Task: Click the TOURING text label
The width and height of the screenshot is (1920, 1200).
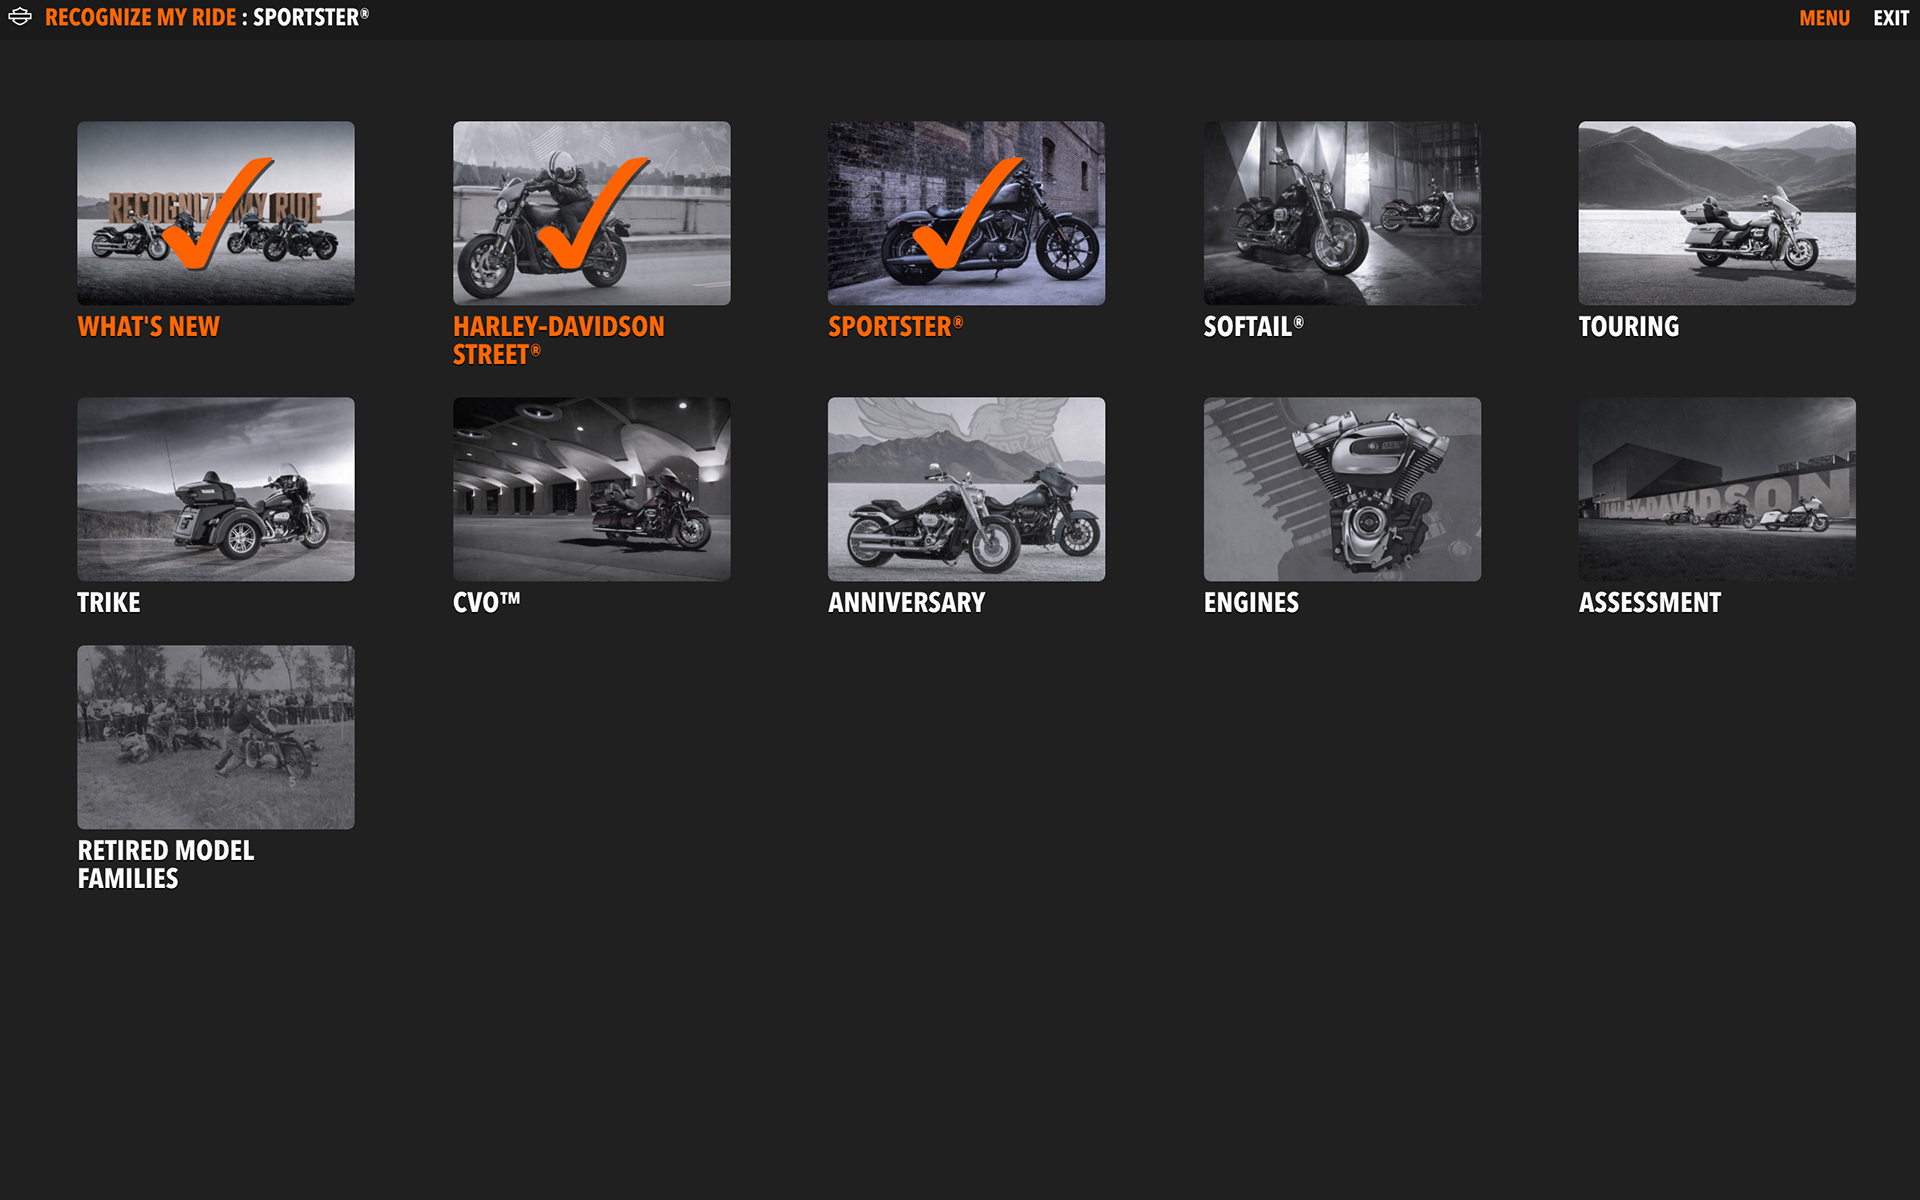Action: tap(1629, 327)
